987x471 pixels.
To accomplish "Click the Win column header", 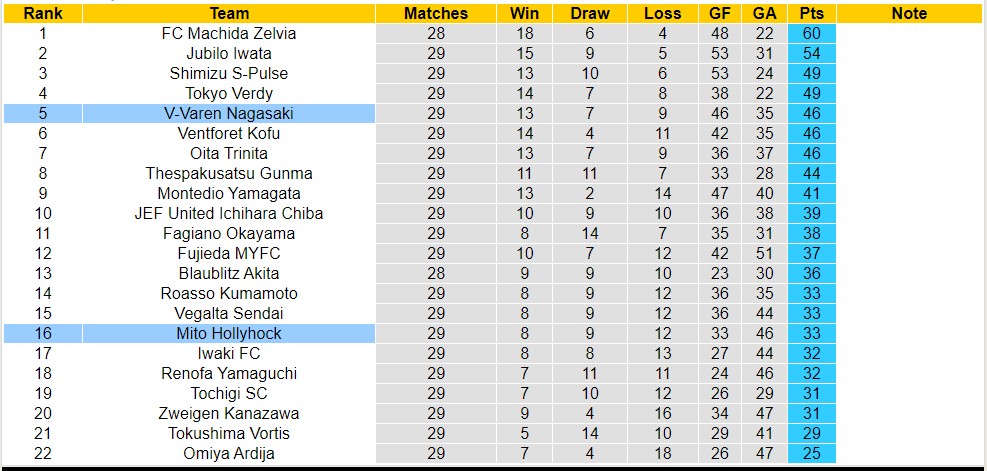I will coord(523,13).
